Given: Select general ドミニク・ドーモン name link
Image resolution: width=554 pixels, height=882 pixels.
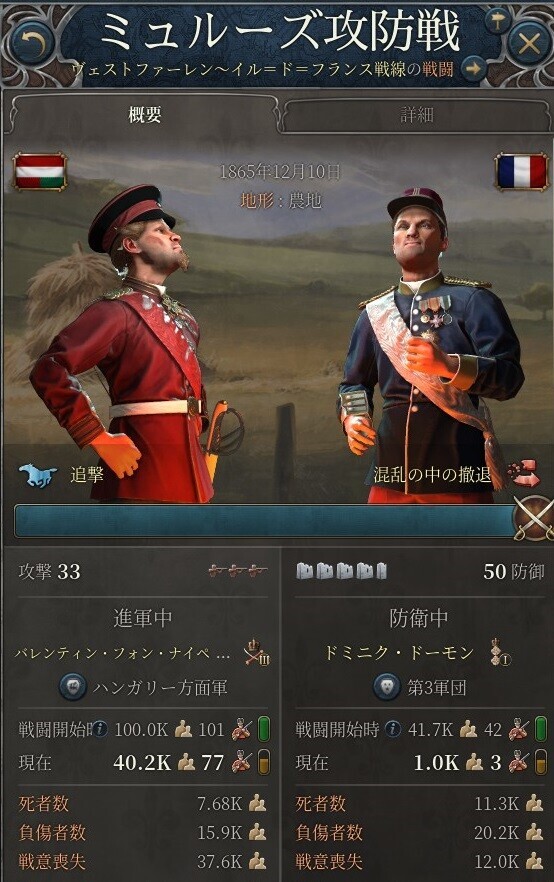Looking at the screenshot, I should (x=398, y=652).
